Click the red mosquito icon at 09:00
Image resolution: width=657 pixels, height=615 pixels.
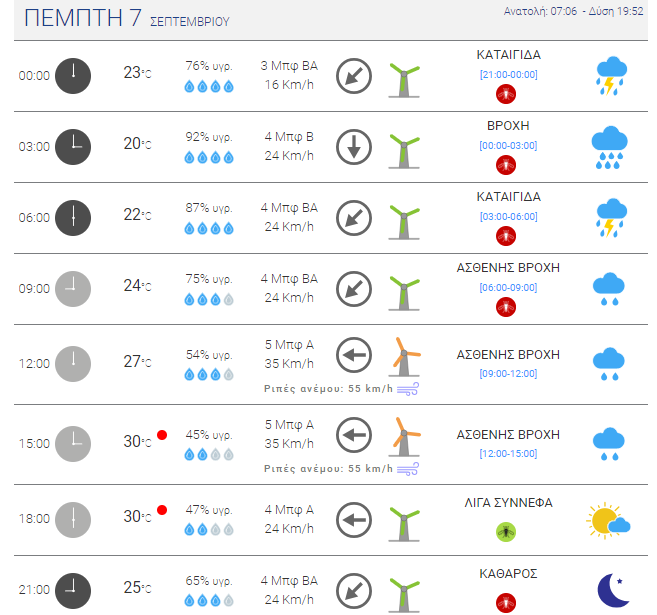click(x=506, y=307)
